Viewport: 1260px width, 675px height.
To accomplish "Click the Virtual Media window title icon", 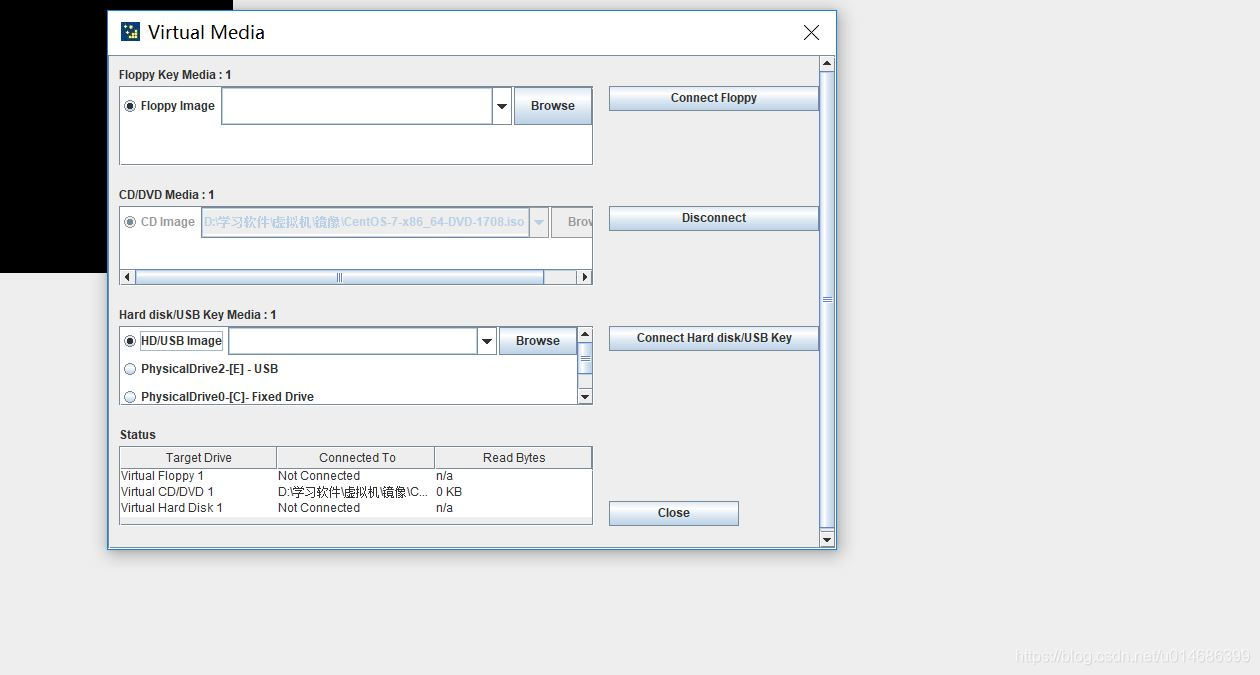I will pyautogui.click(x=130, y=32).
